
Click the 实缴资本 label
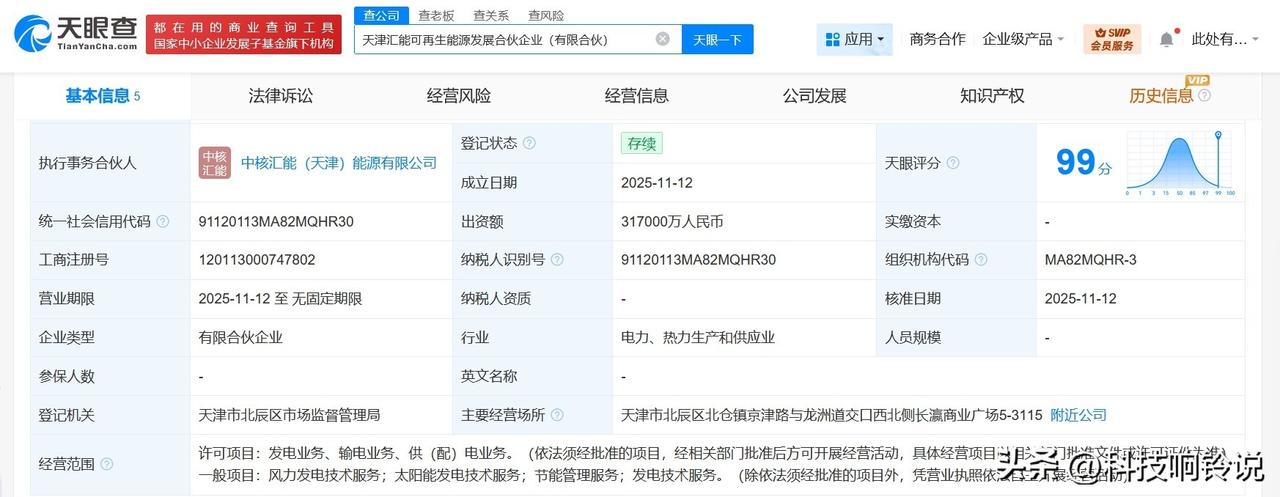click(x=913, y=221)
